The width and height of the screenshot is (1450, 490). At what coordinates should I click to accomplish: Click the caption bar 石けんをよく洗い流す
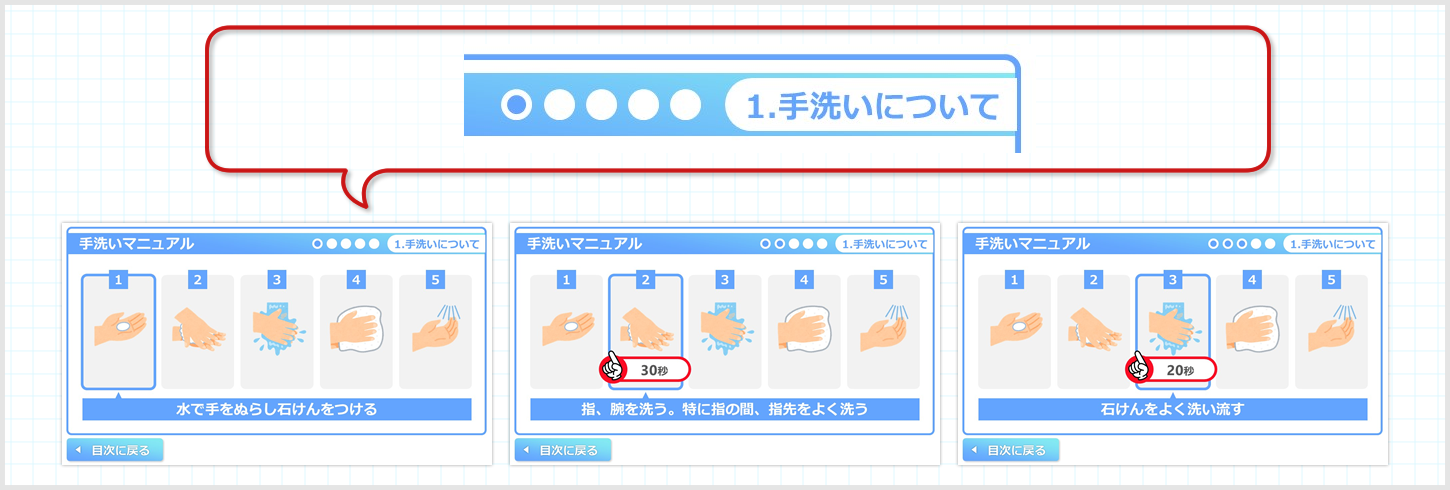click(1173, 409)
